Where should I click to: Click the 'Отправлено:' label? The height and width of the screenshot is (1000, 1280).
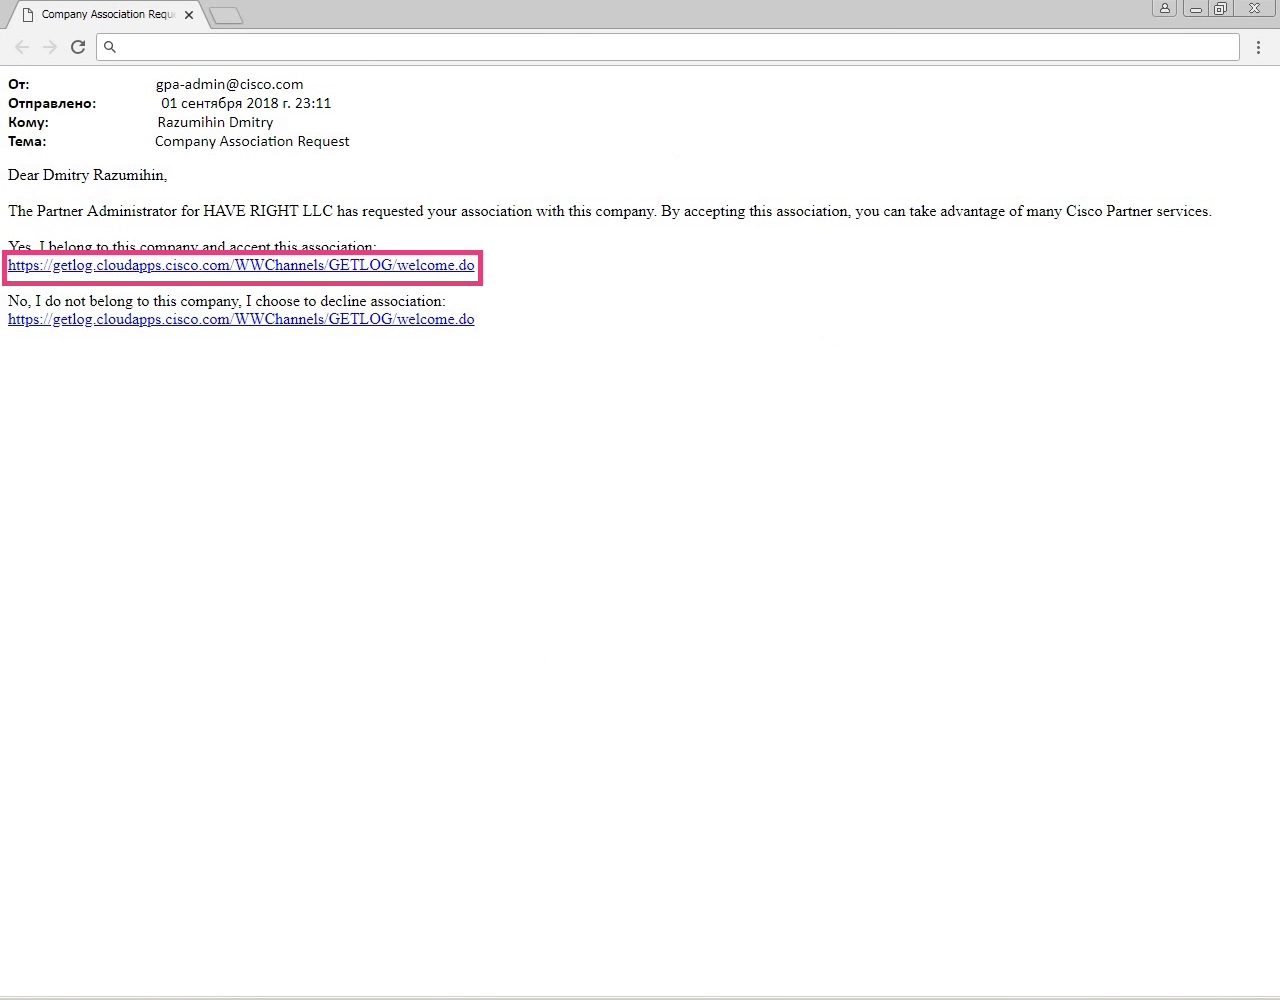point(52,103)
